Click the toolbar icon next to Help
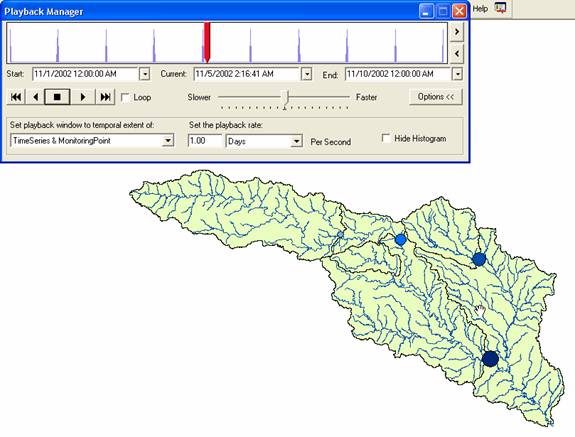 (x=501, y=8)
